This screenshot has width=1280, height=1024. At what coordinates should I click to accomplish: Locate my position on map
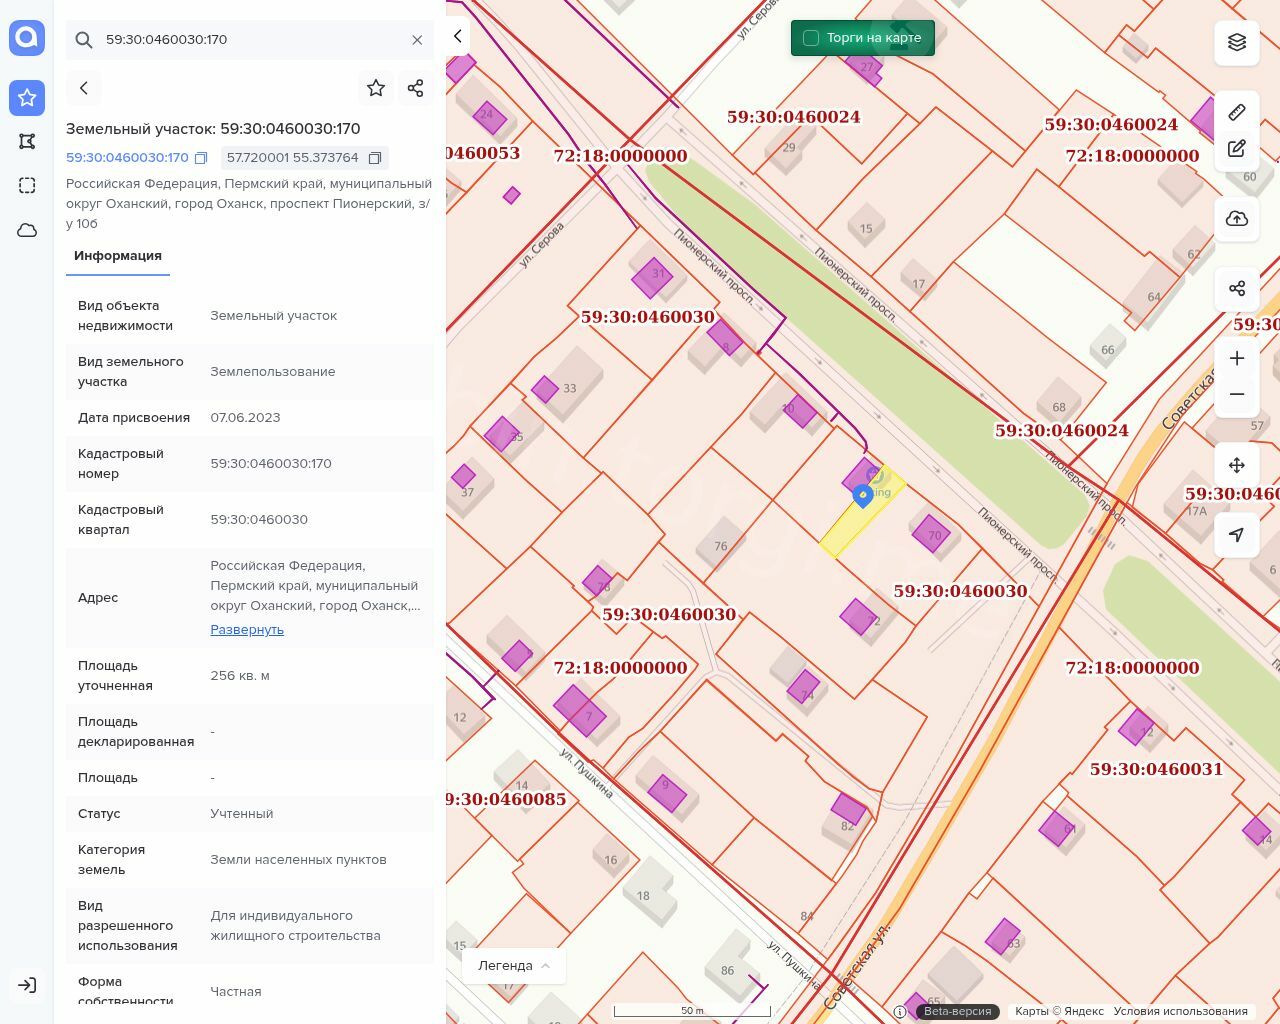(x=1237, y=535)
